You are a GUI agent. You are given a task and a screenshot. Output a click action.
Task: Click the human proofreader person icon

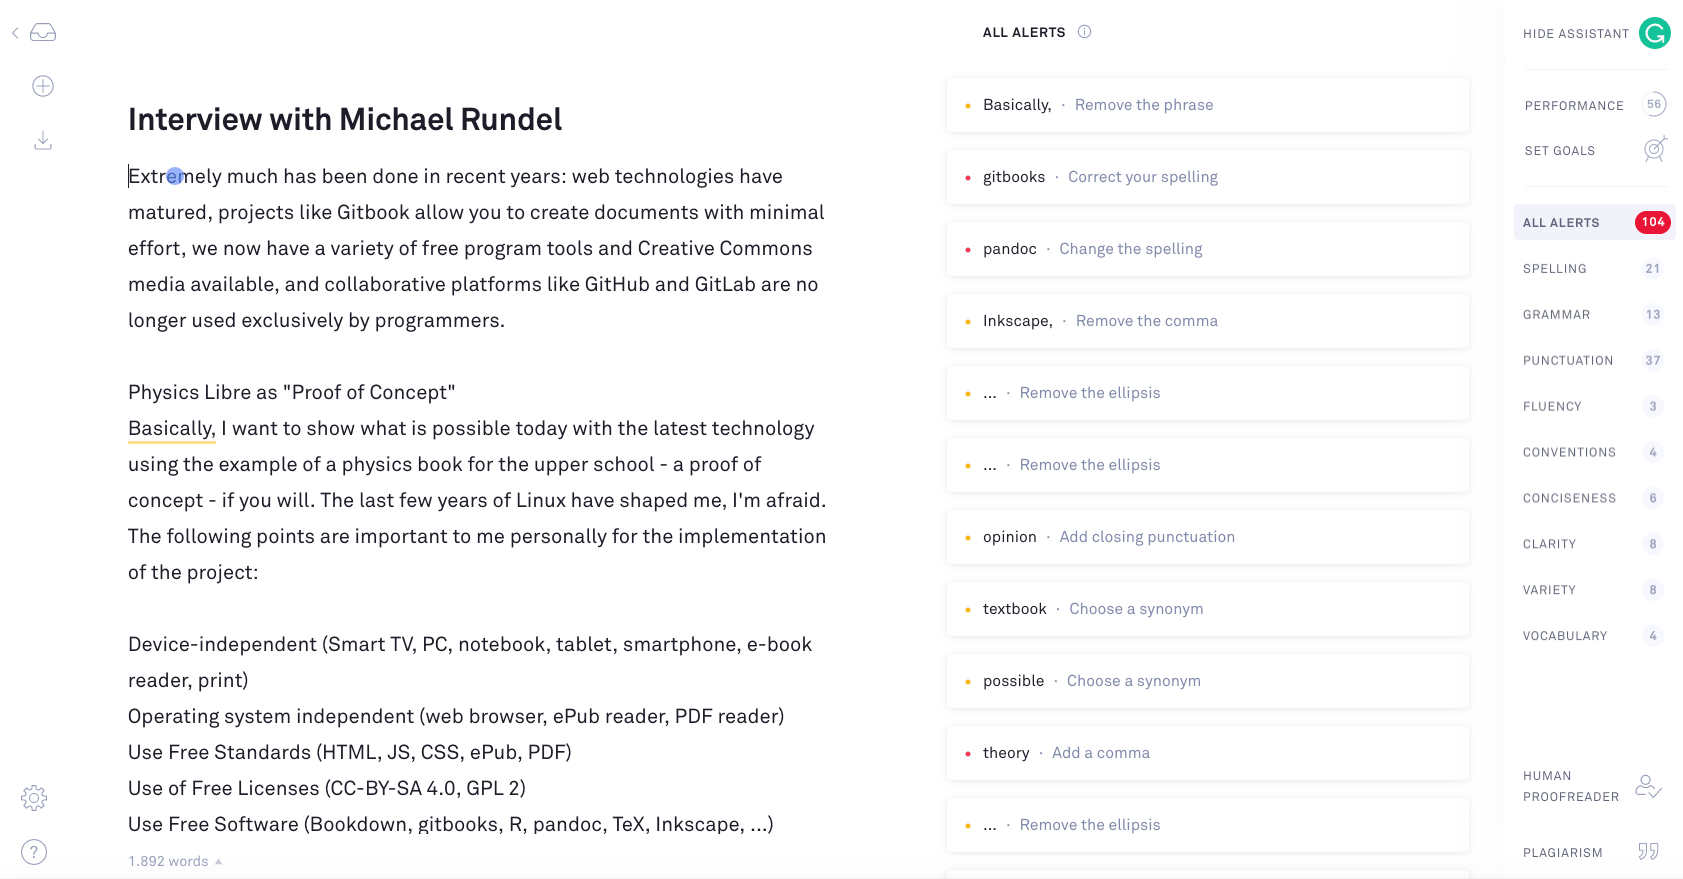click(1648, 786)
